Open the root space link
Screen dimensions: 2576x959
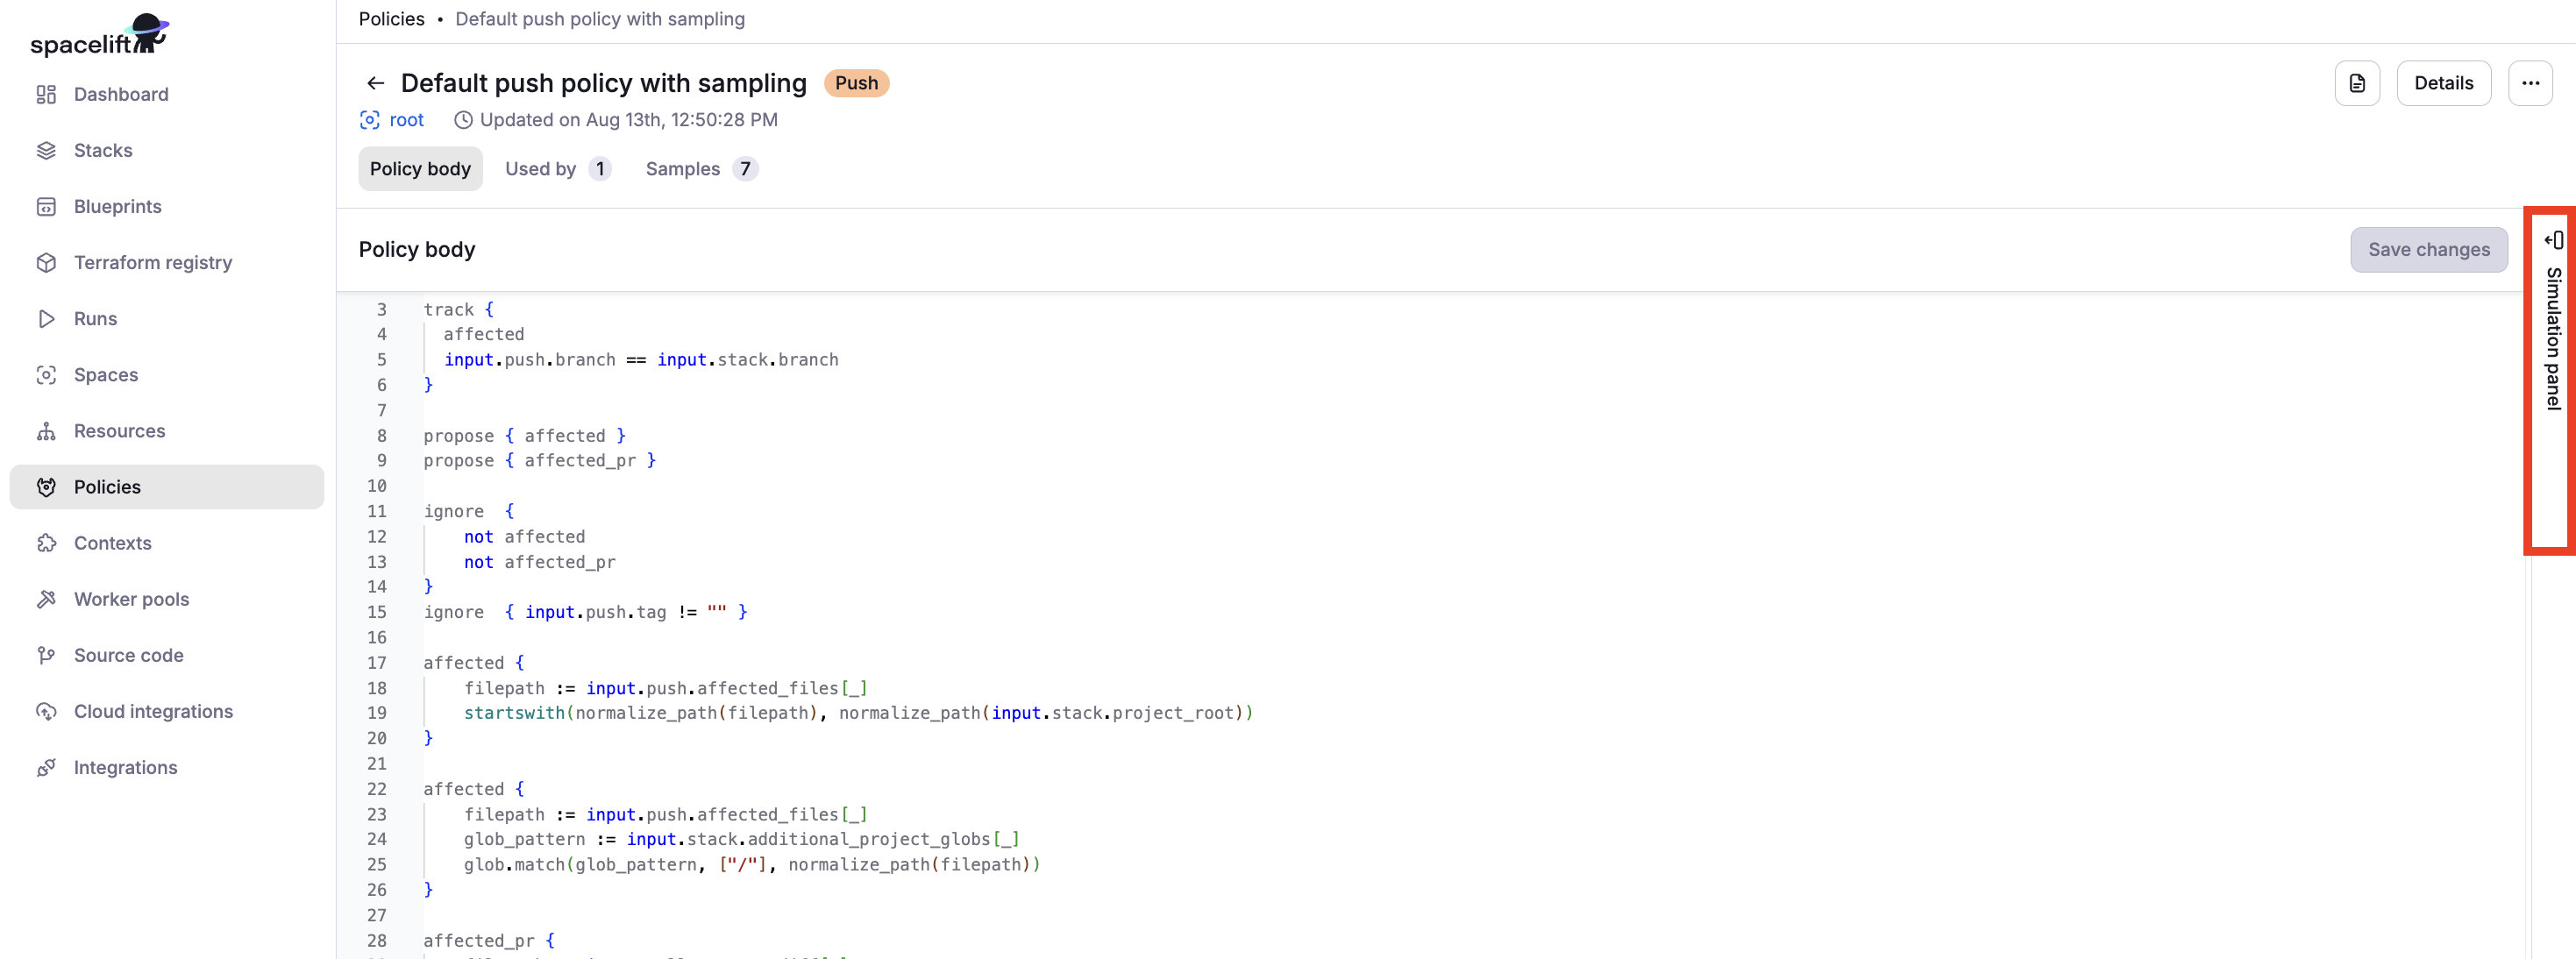[406, 120]
